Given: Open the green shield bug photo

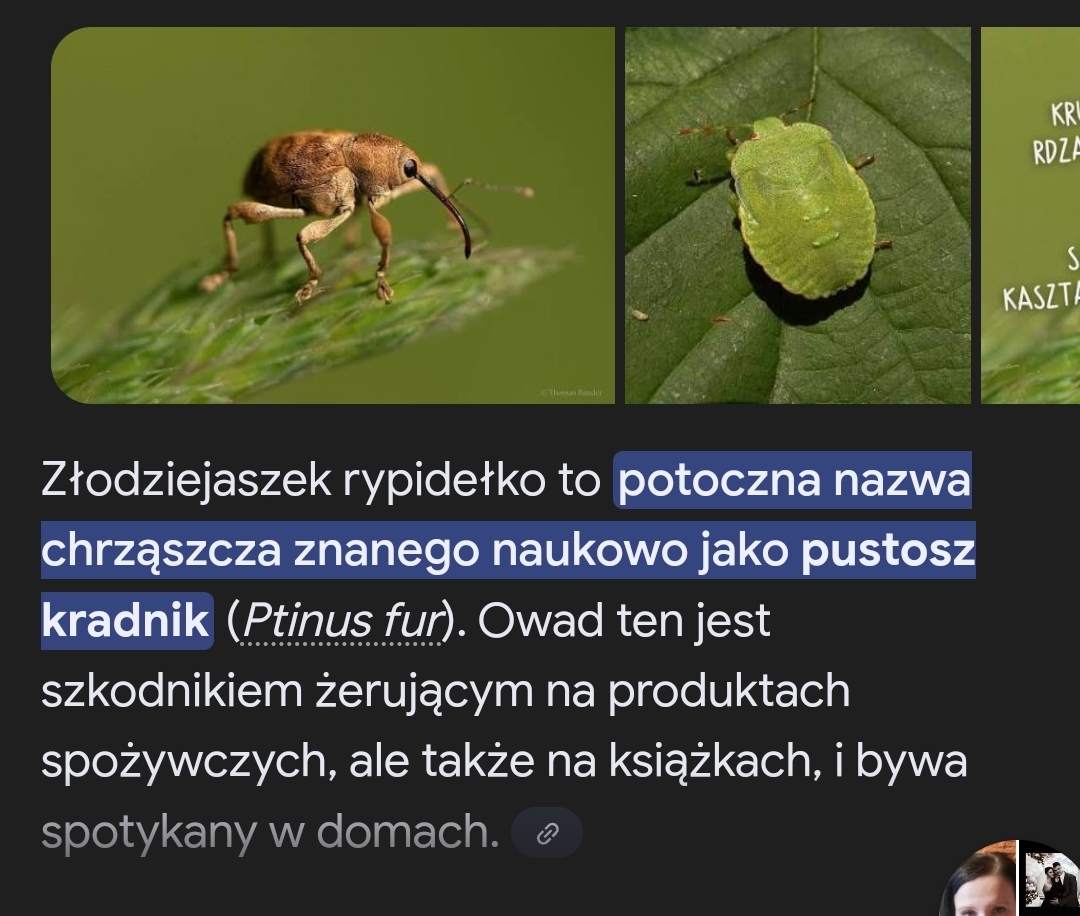Looking at the screenshot, I should pyautogui.click(x=798, y=215).
